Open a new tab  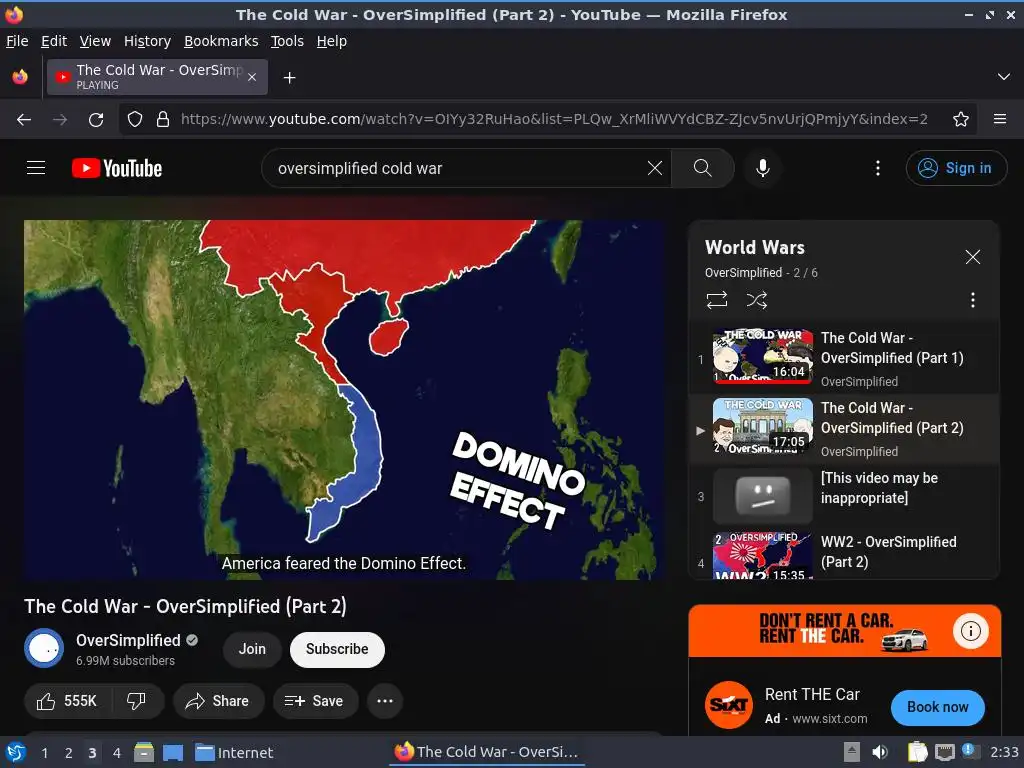point(289,78)
